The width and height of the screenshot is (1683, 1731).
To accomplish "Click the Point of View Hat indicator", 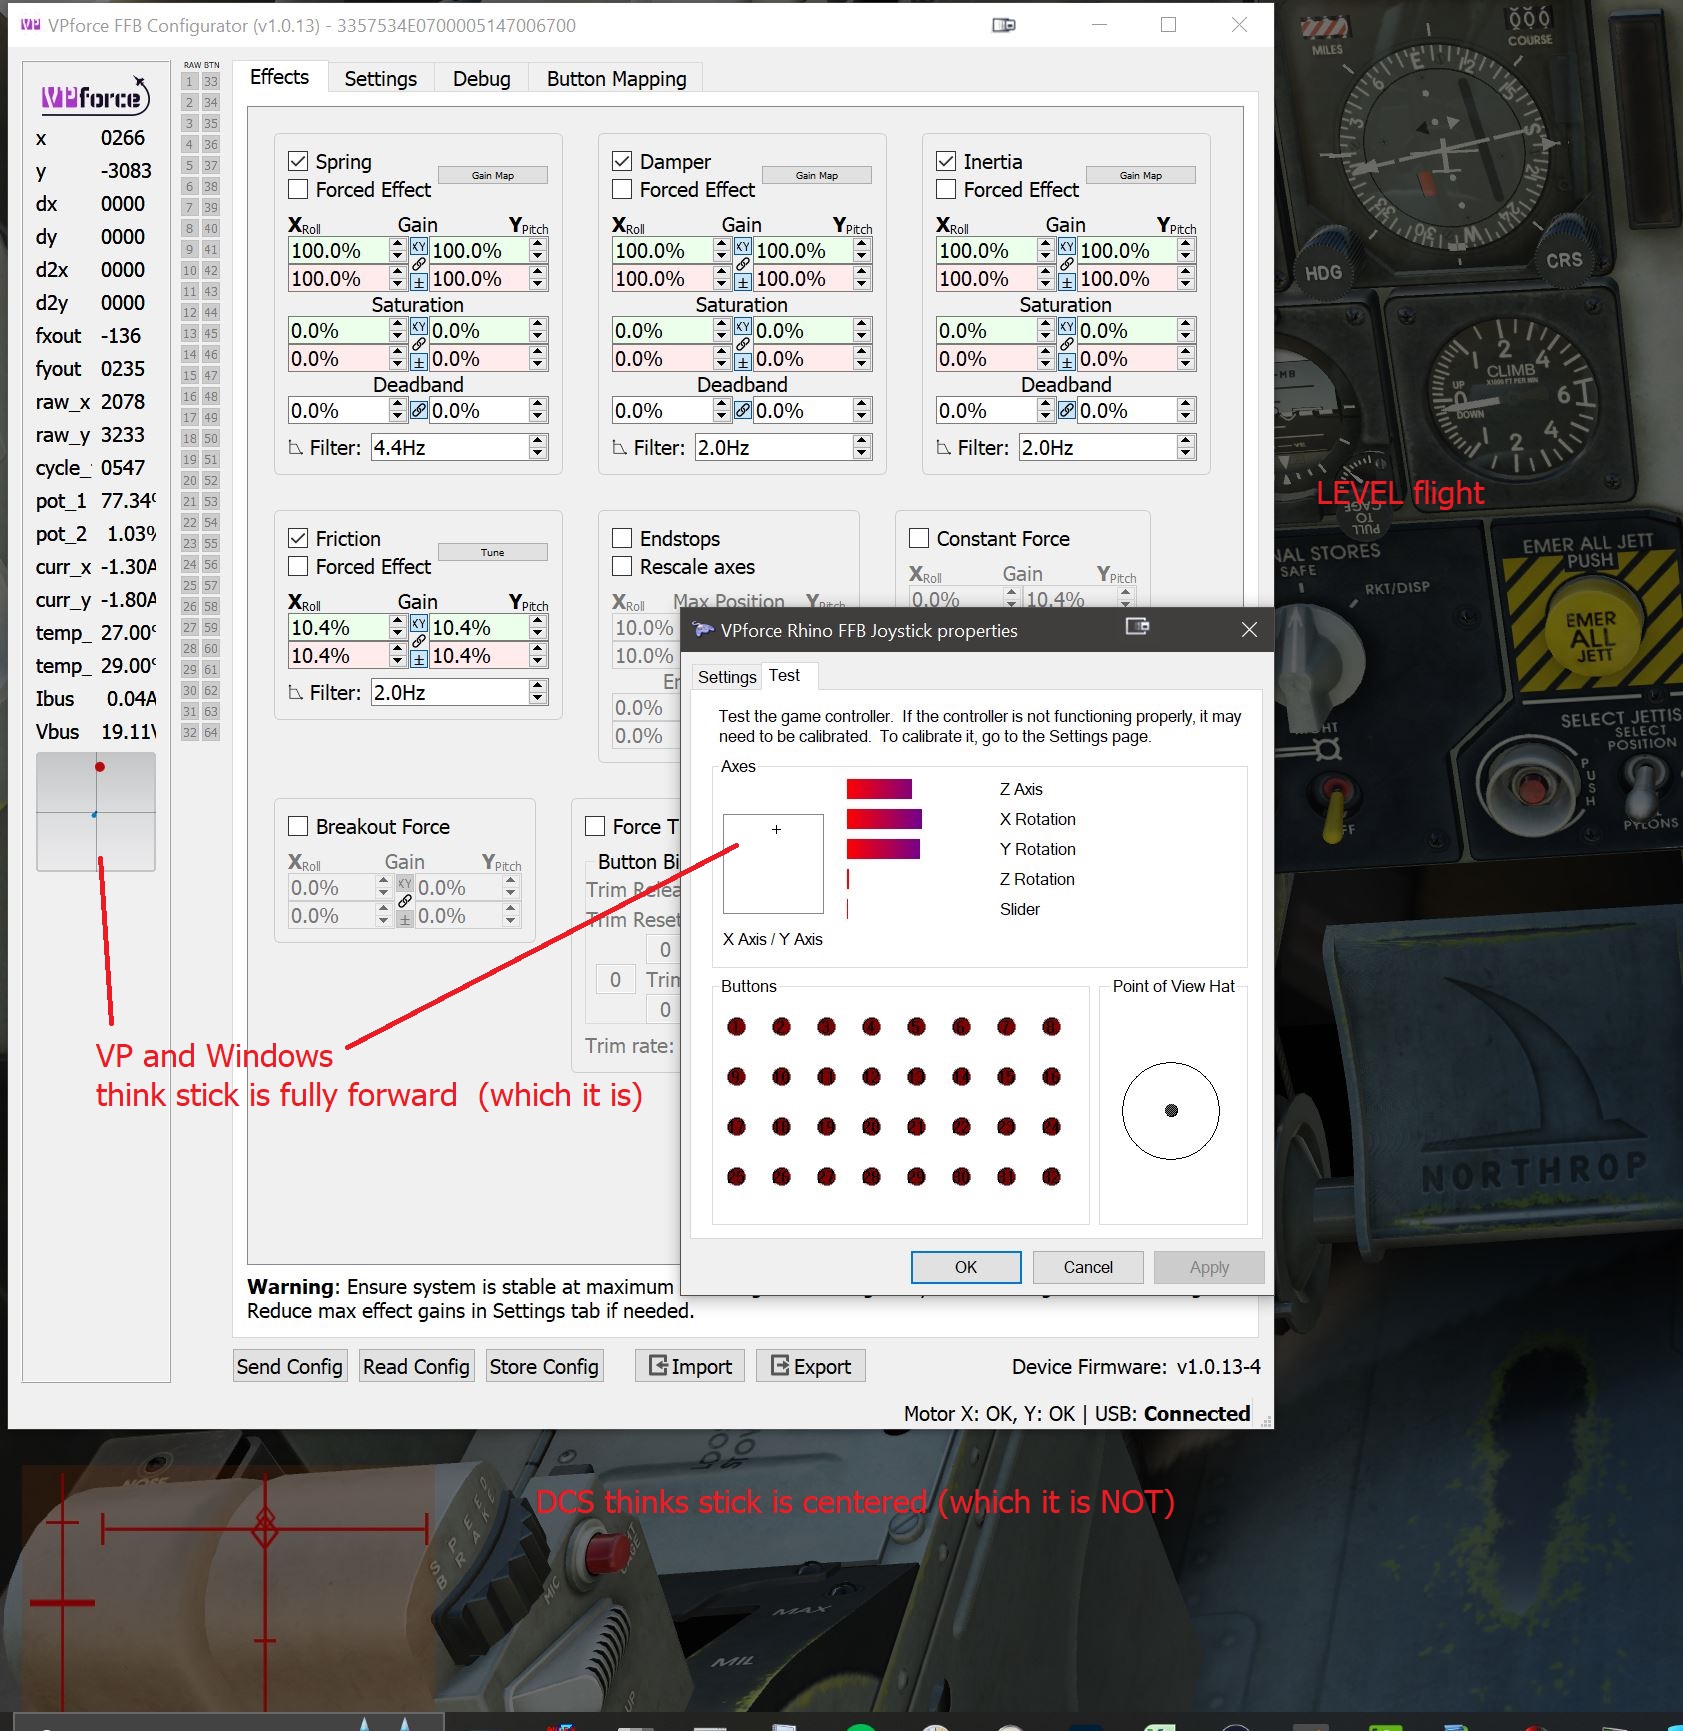I will [1171, 1110].
